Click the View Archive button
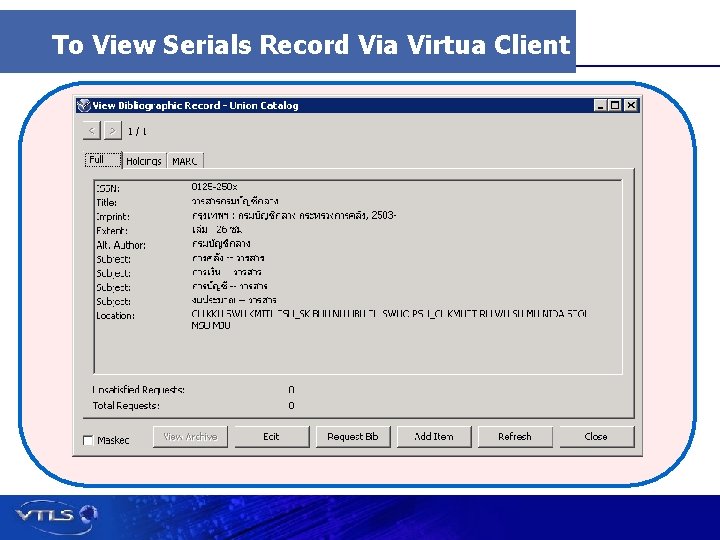Viewport: 720px width, 540px height. pyautogui.click(x=190, y=437)
